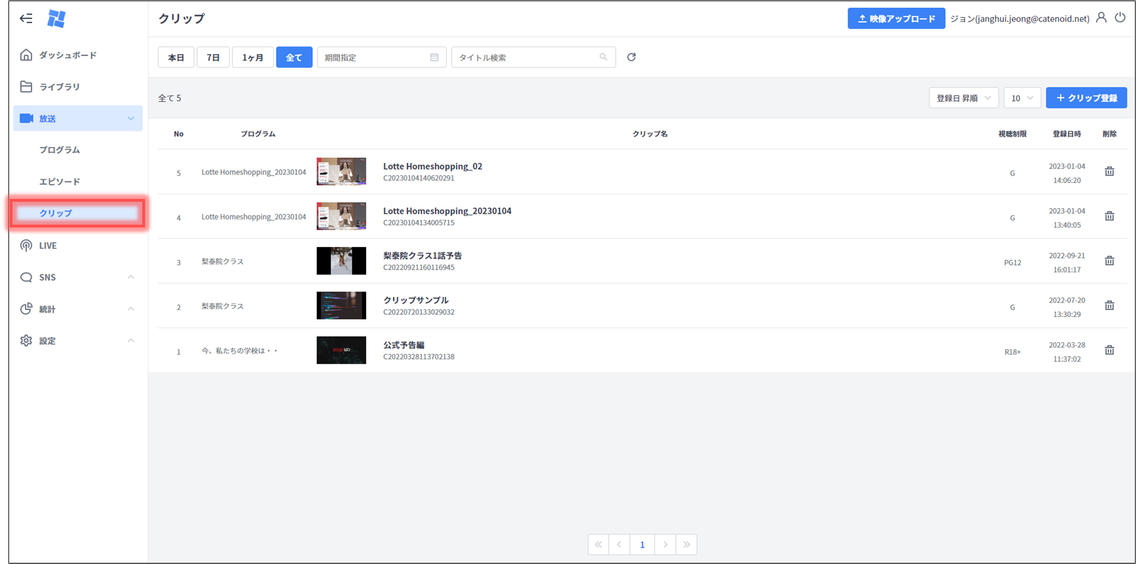
Task: Go to エピソード in the sidebar
Action: pos(59,182)
